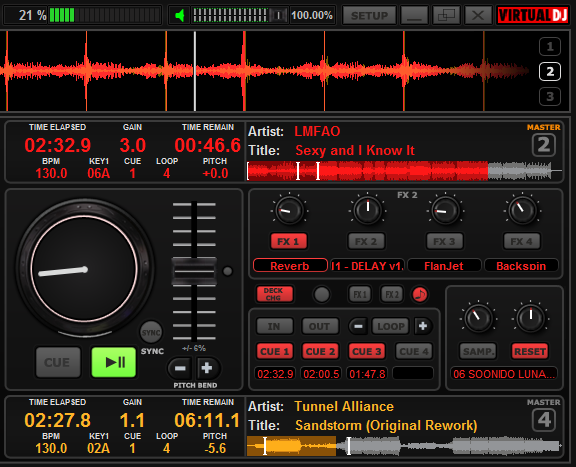Click pitch bend plus button
The width and height of the screenshot is (576, 467).
tap(207, 368)
